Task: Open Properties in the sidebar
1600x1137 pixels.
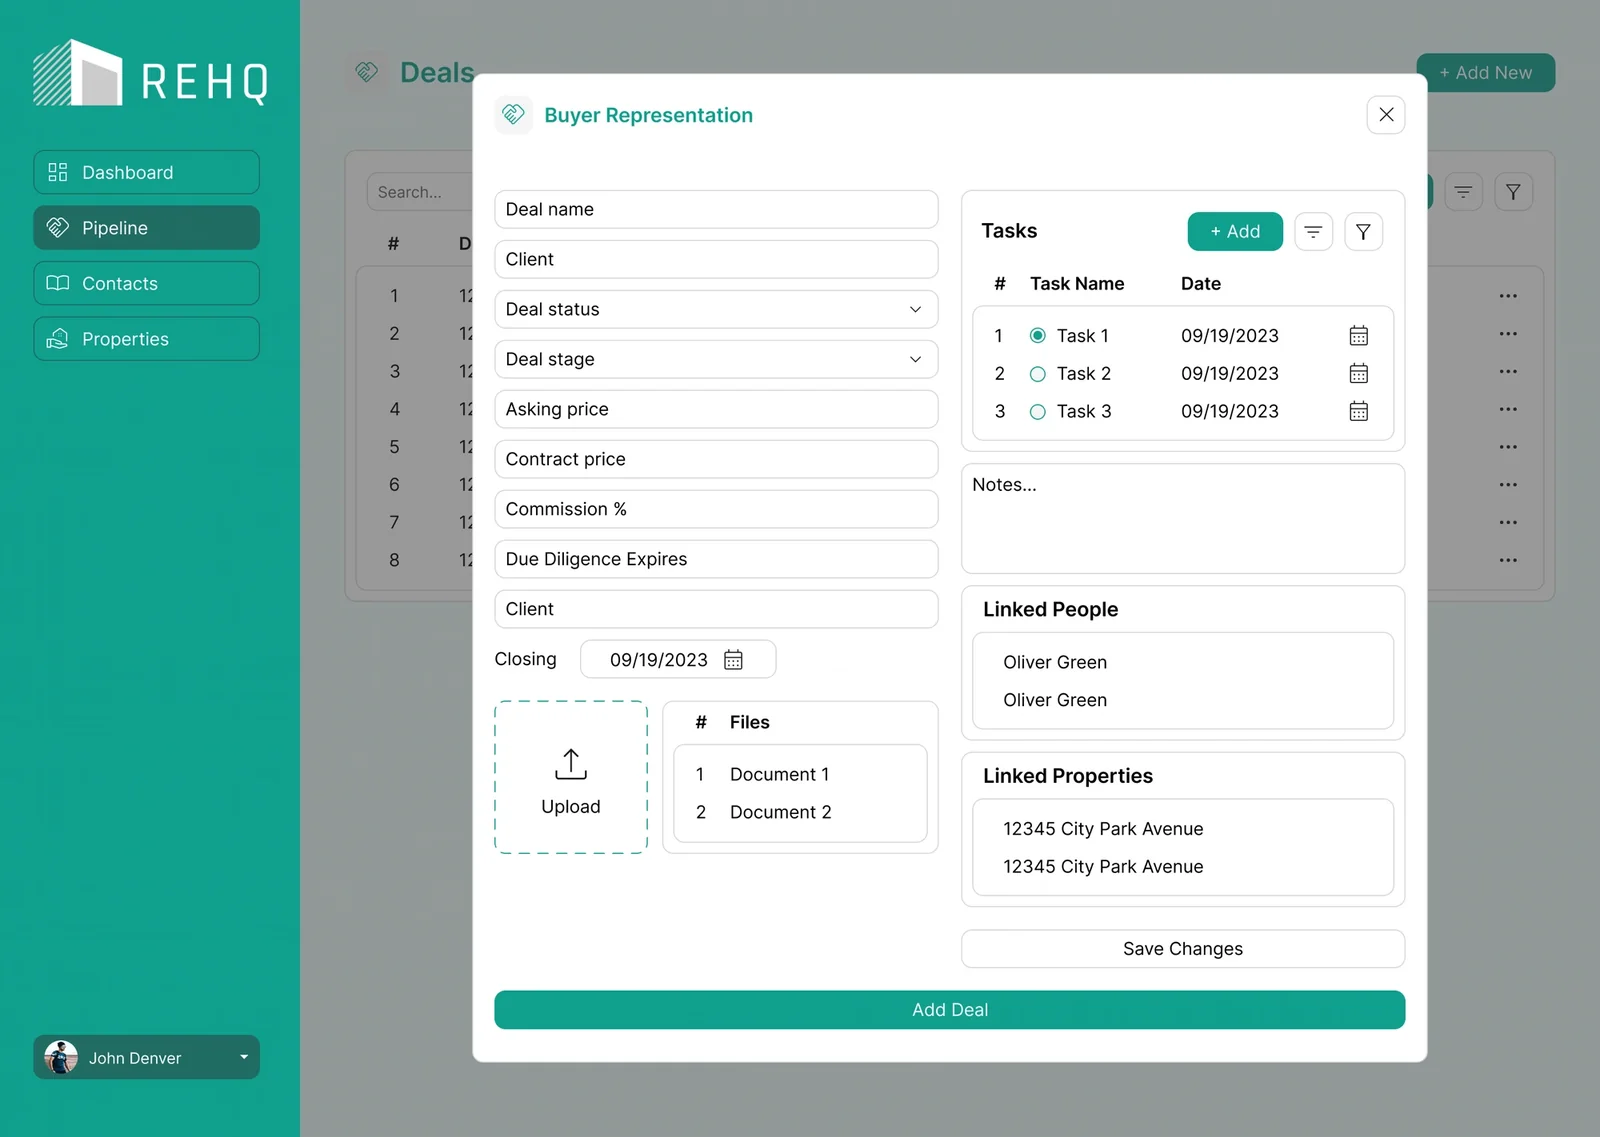Action: pos(146,338)
